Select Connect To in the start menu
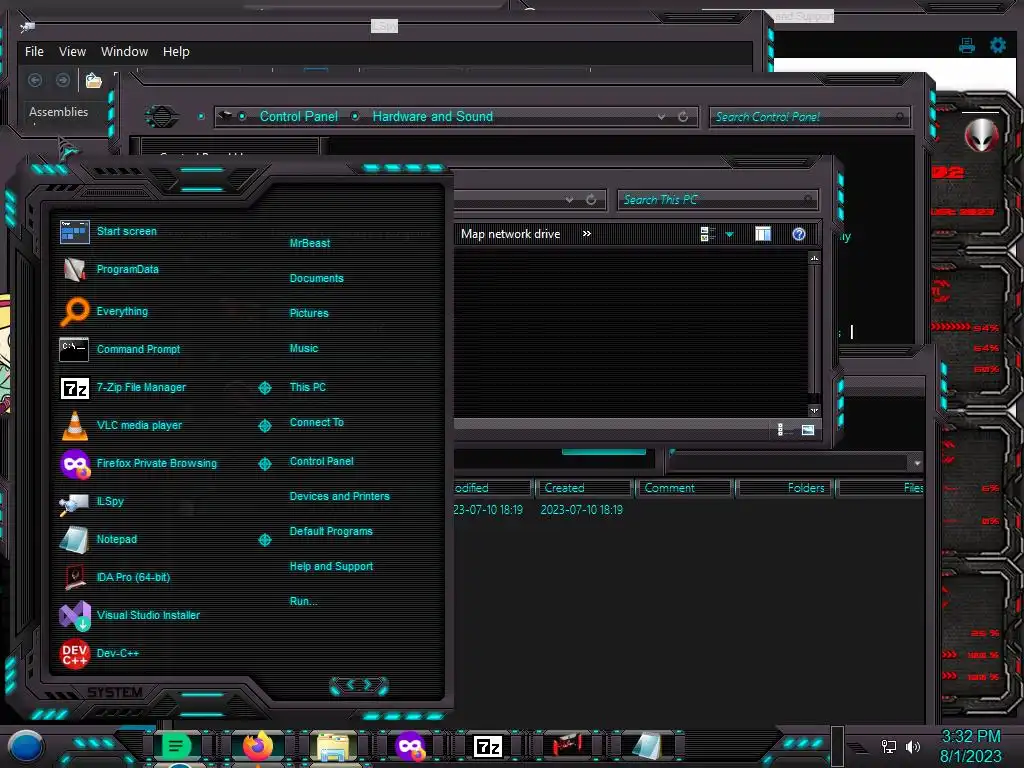Image resolution: width=1024 pixels, height=768 pixels. click(316, 422)
